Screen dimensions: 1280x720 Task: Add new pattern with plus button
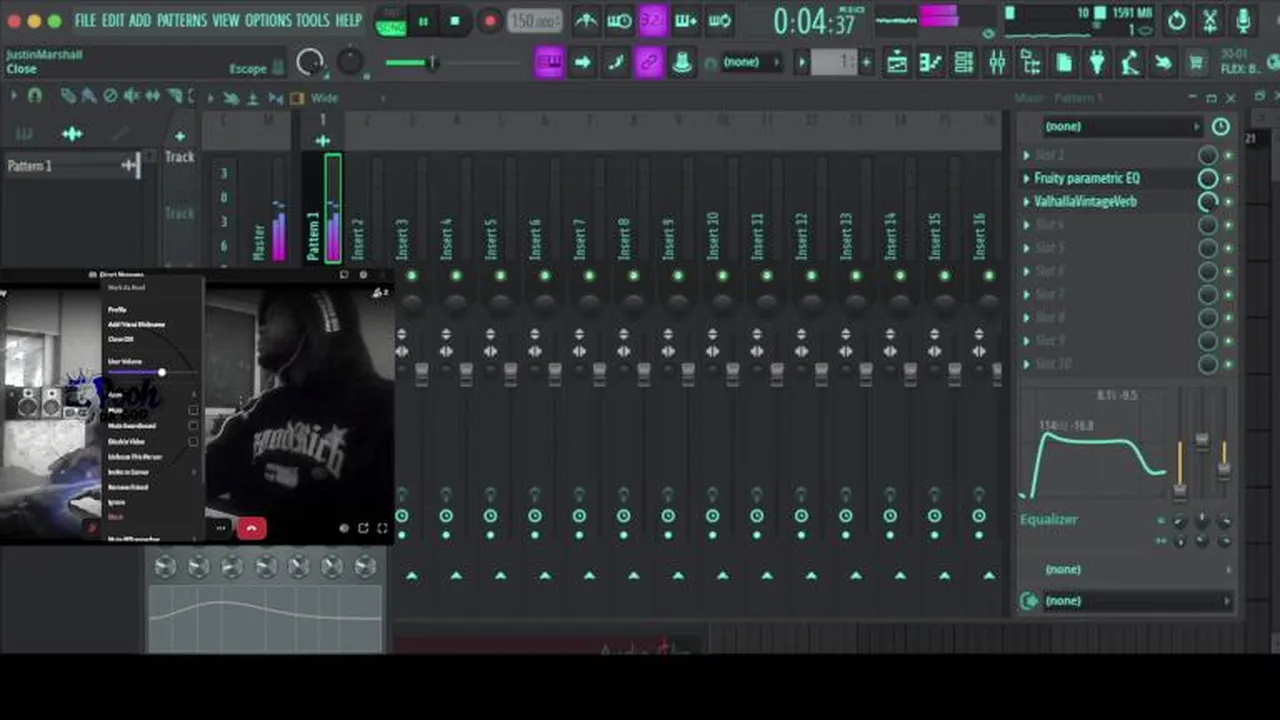866,63
